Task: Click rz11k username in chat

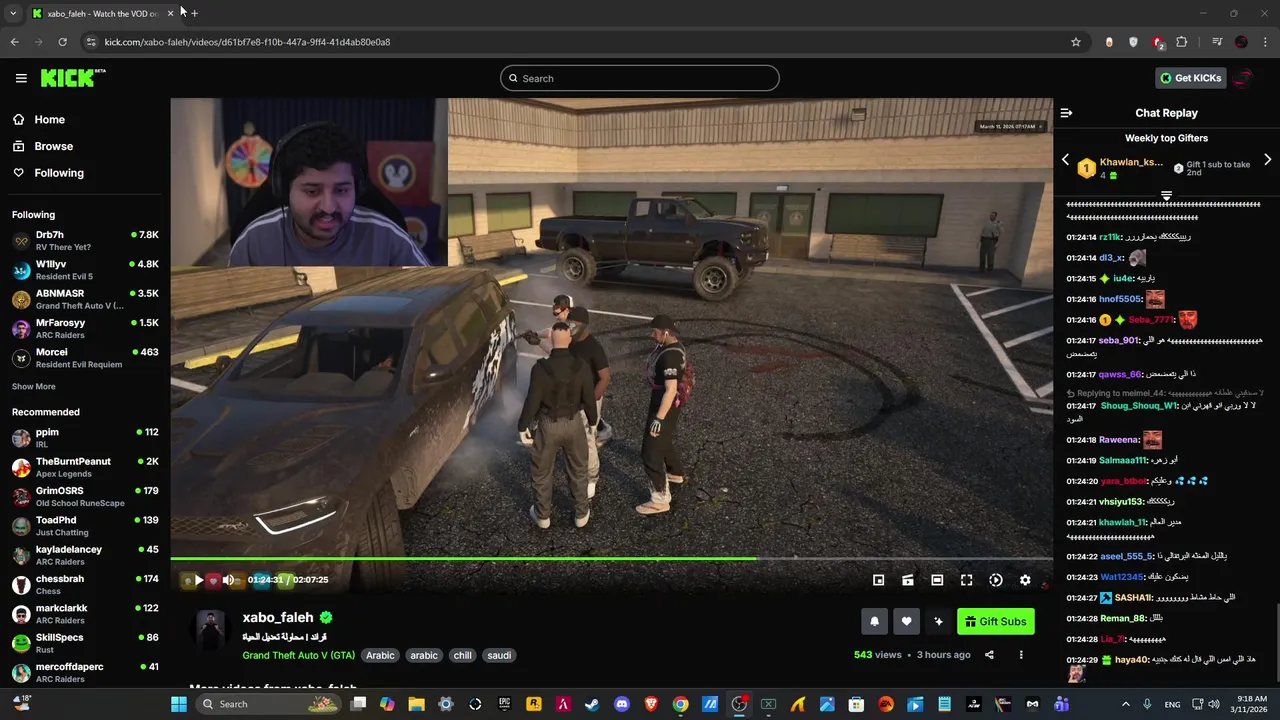Action: pos(1110,237)
